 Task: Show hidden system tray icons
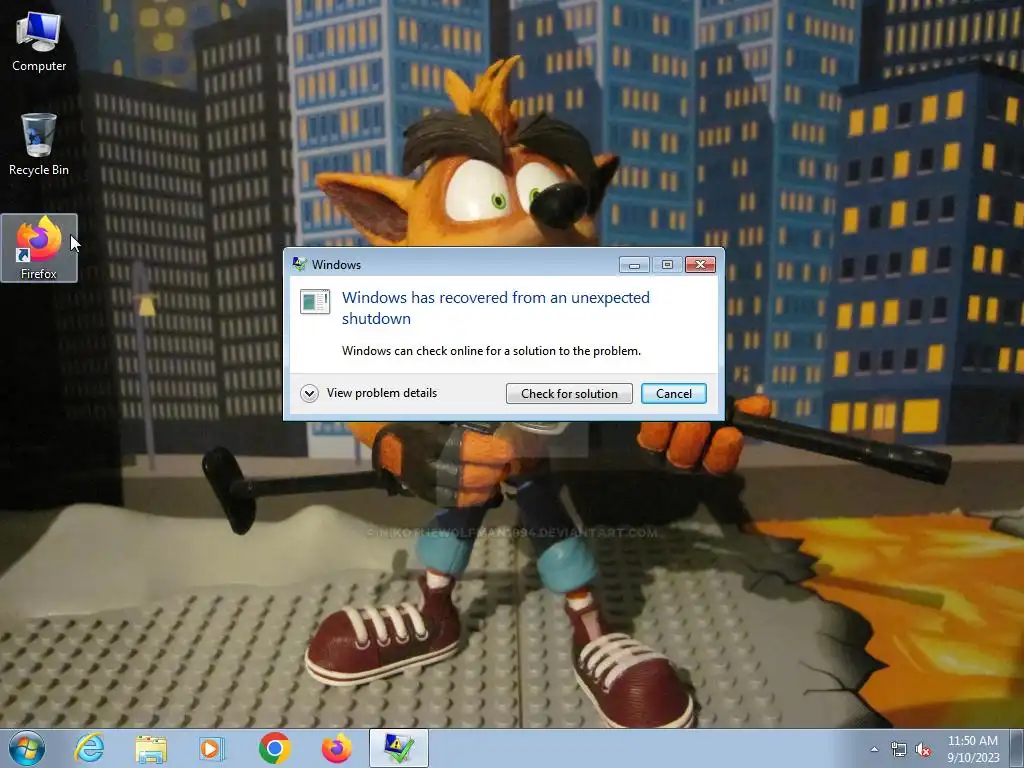pyautogui.click(x=874, y=749)
